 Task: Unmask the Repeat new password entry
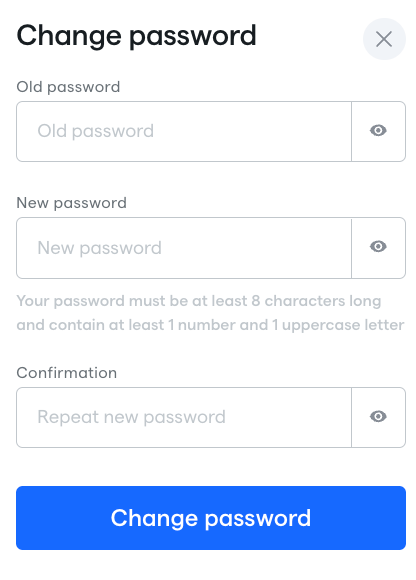(x=378, y=417)
